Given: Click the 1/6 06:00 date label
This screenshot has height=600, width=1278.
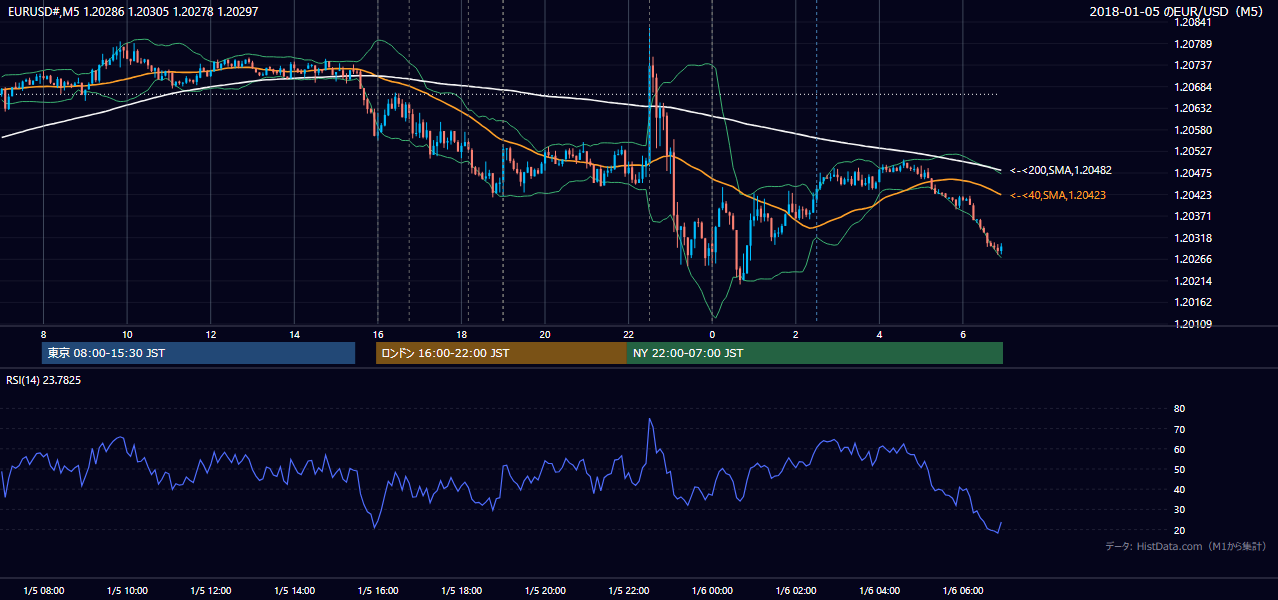Looking at the screenshot, I should coord(963,591).
